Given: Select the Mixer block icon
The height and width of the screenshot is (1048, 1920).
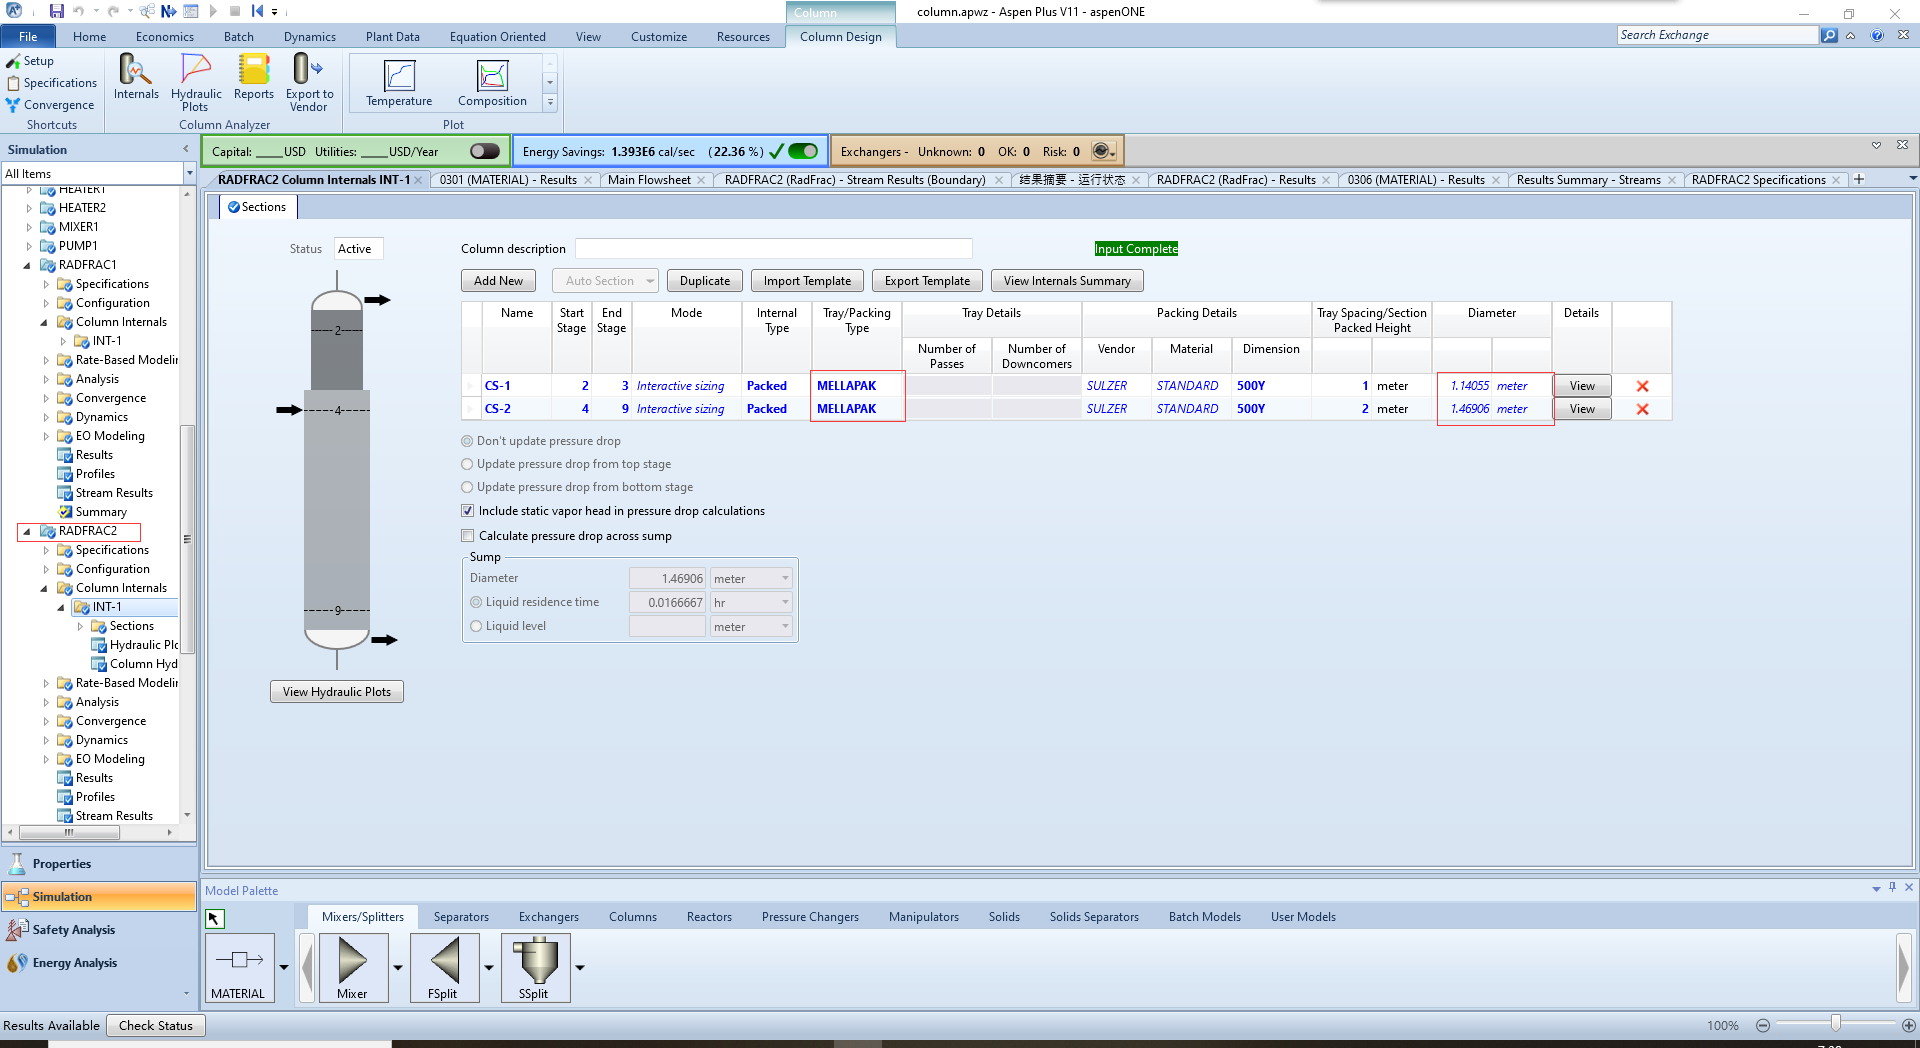Looking at the screenshot, I should coord(352,967).
